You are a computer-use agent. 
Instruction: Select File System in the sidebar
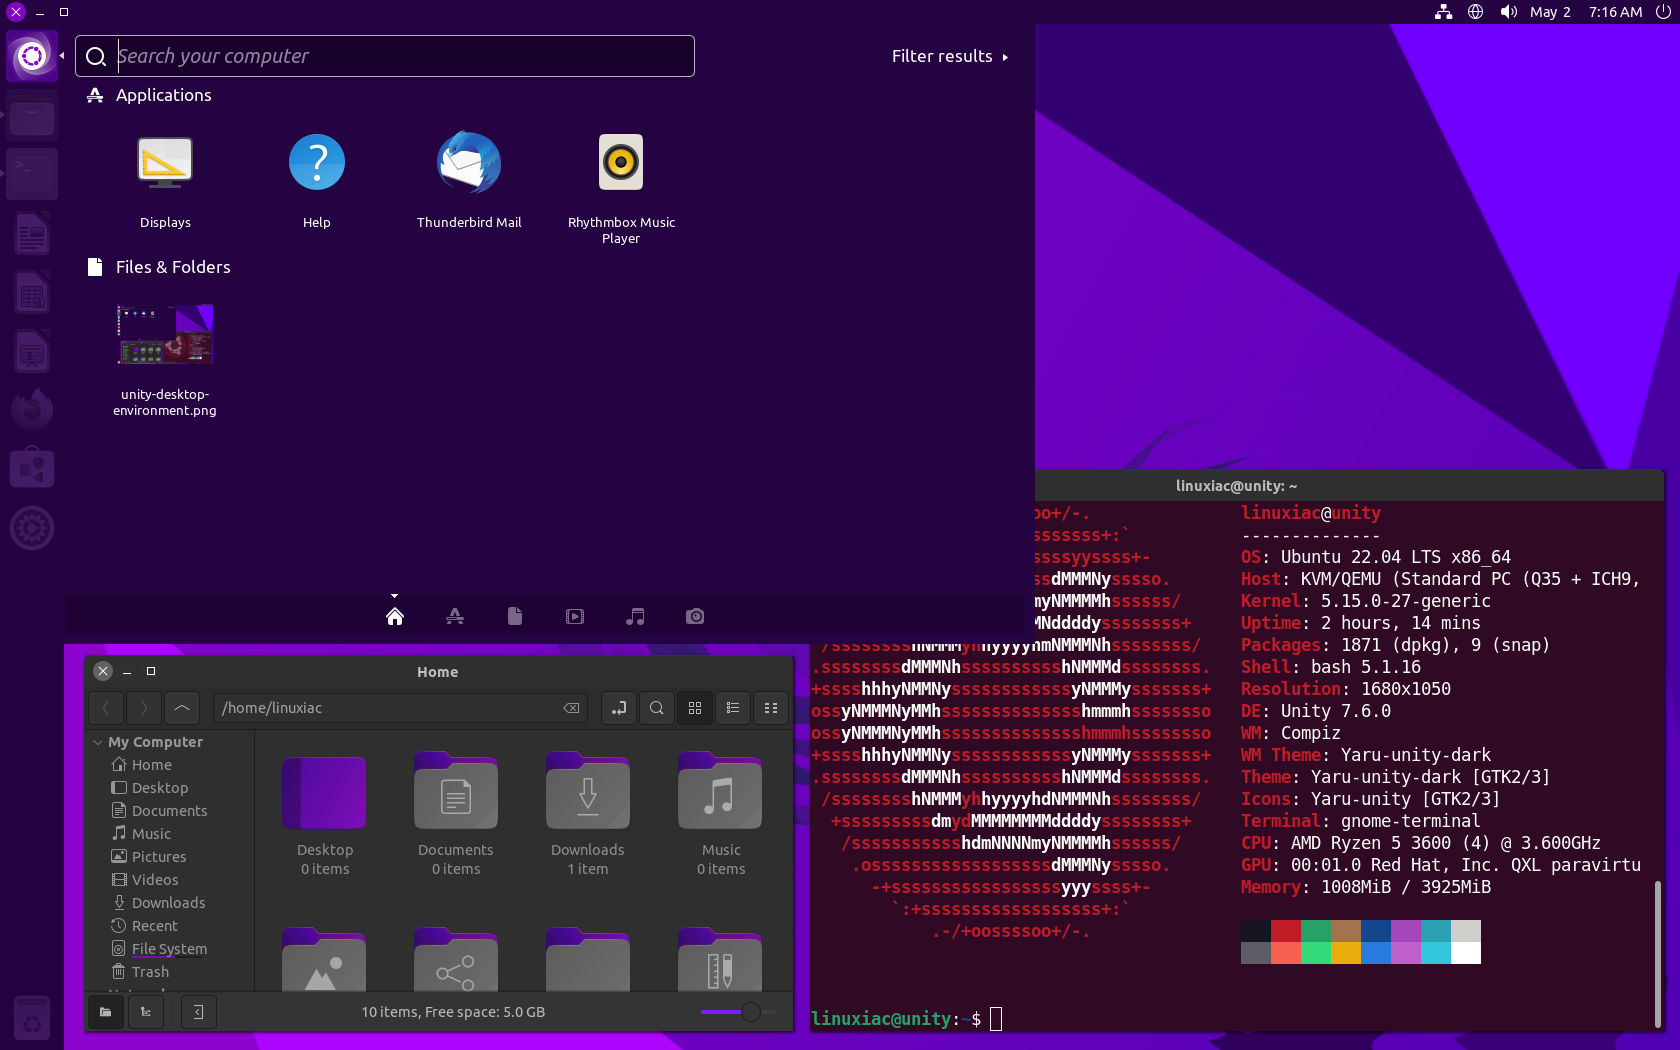tap(169, 949)
